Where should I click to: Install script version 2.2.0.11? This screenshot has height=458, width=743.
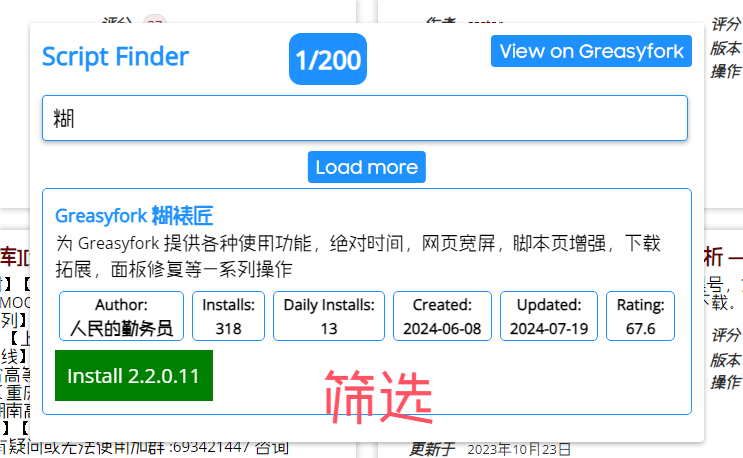pos(133,376)
